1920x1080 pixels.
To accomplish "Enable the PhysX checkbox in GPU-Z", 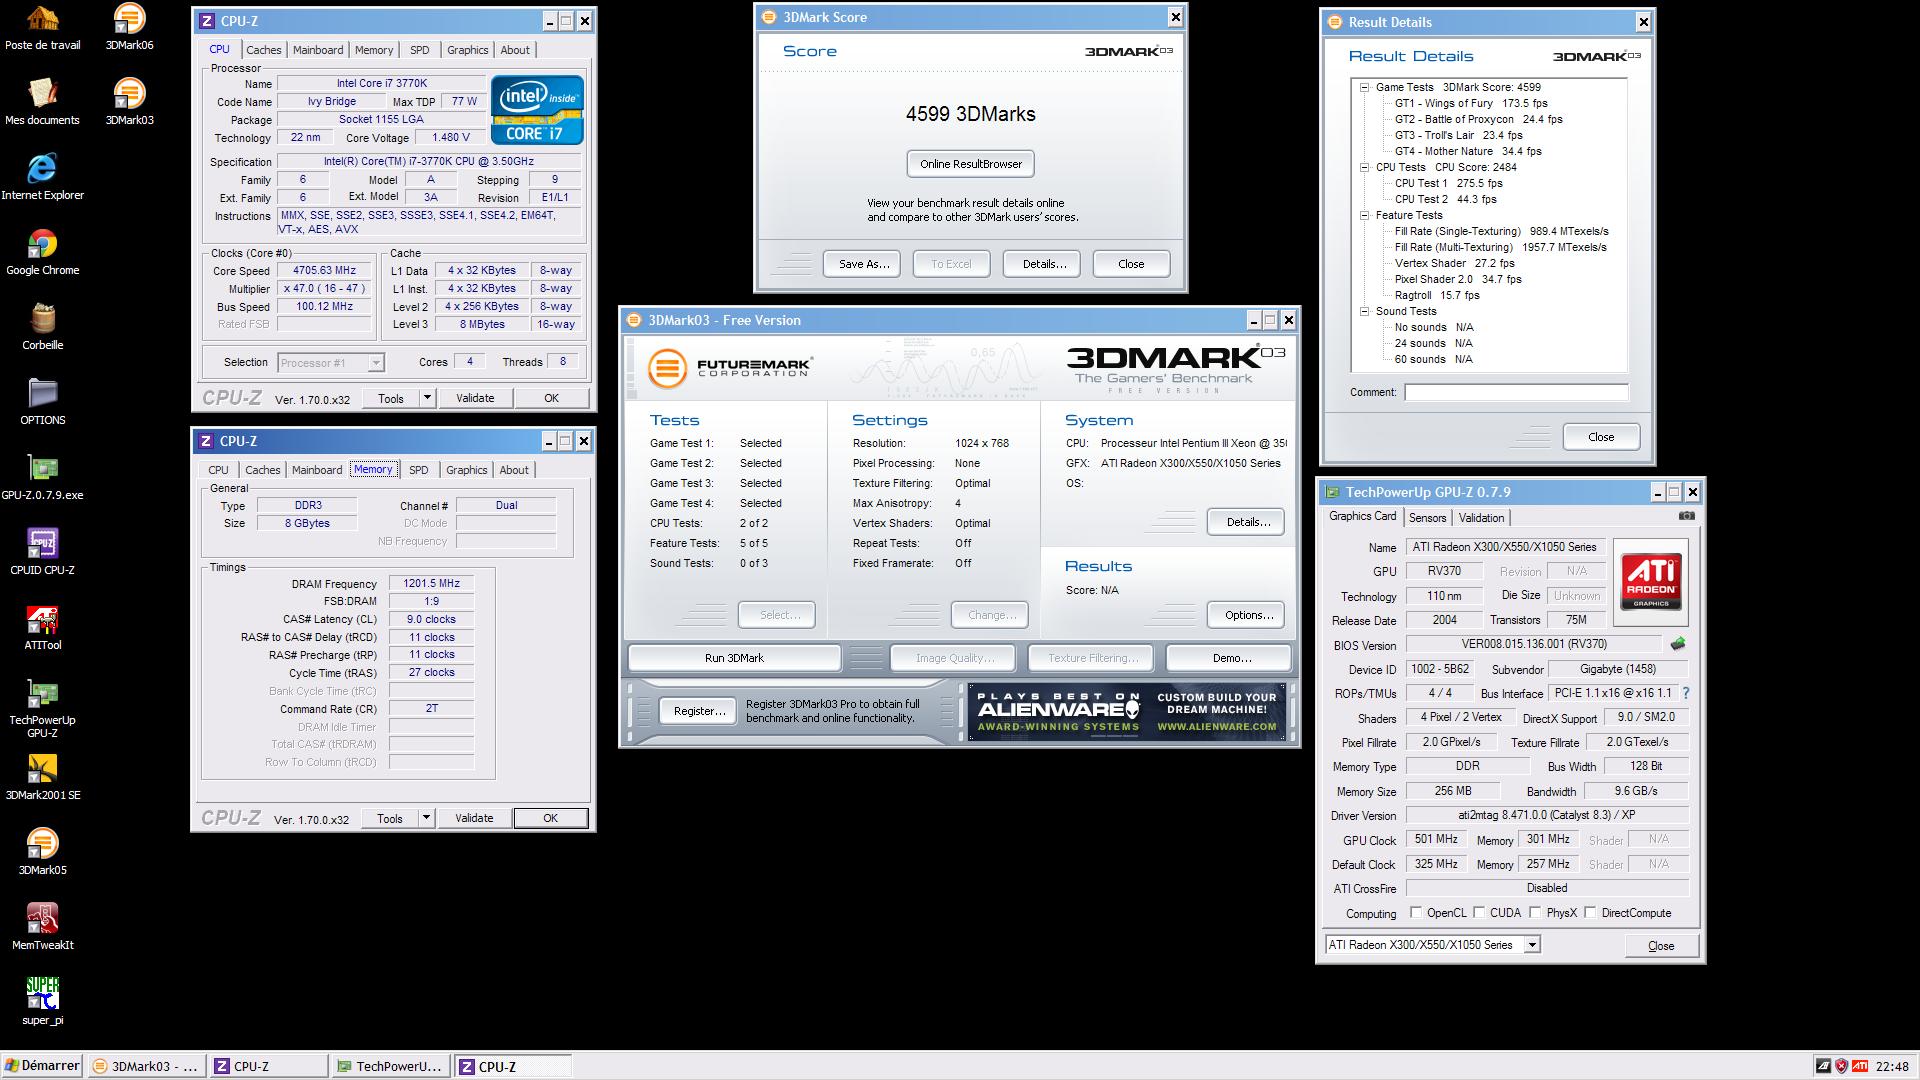I will tap(1535, 912).
